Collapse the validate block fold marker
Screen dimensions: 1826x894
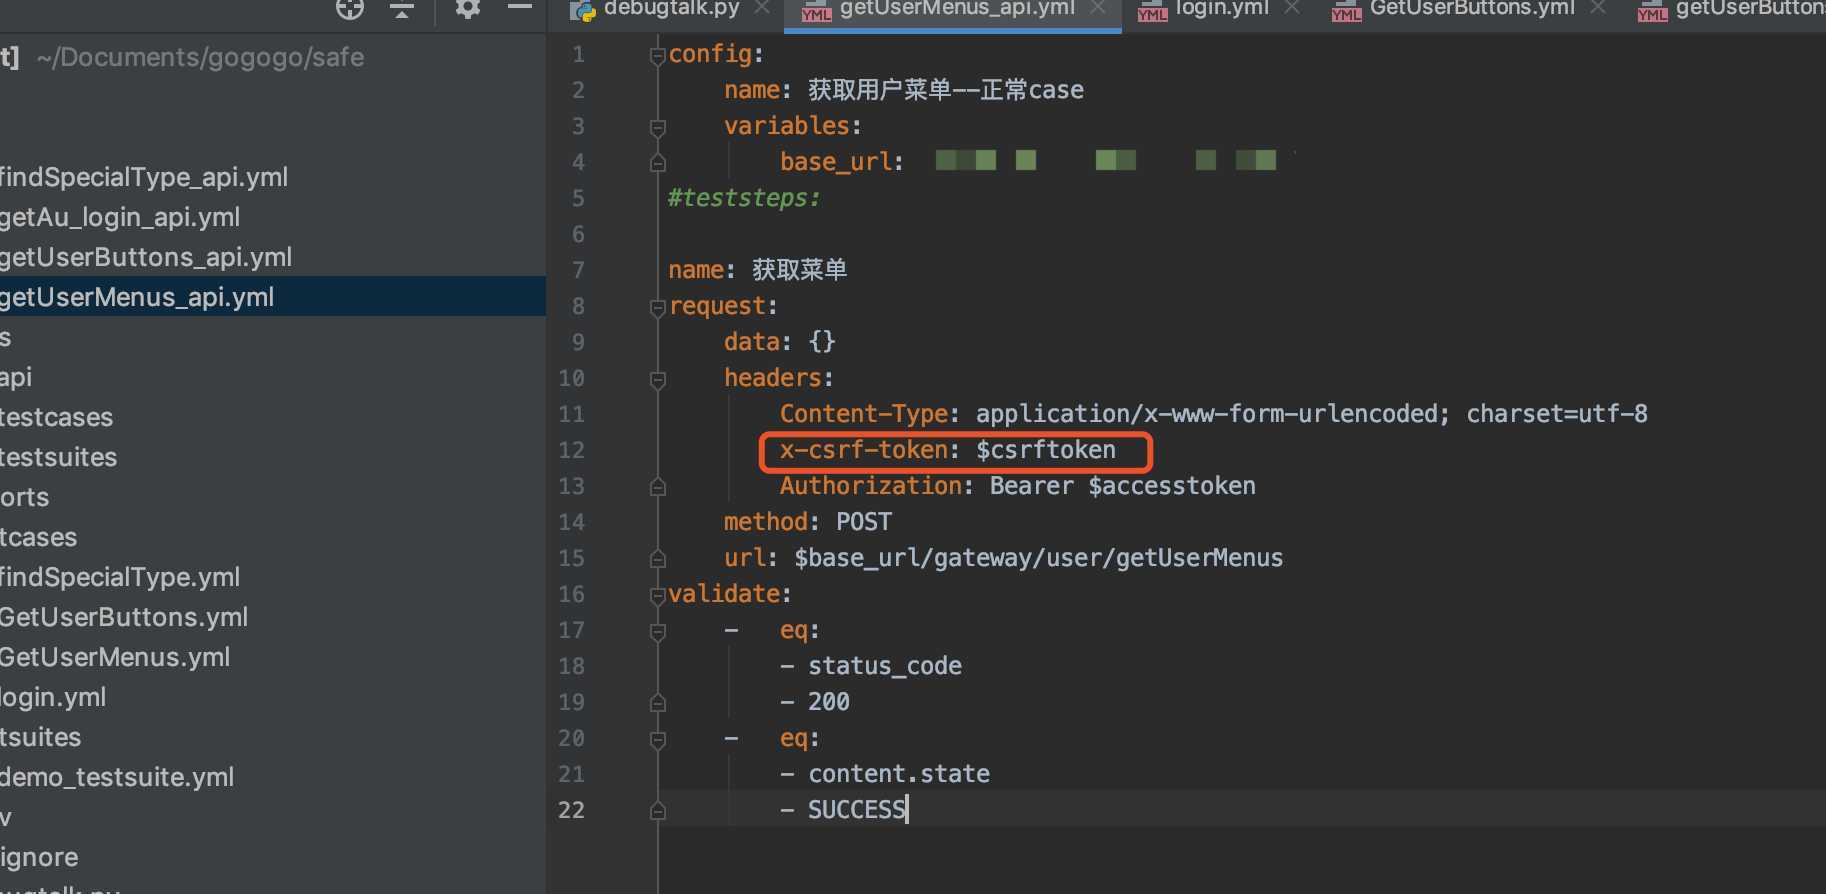[657, 595]
